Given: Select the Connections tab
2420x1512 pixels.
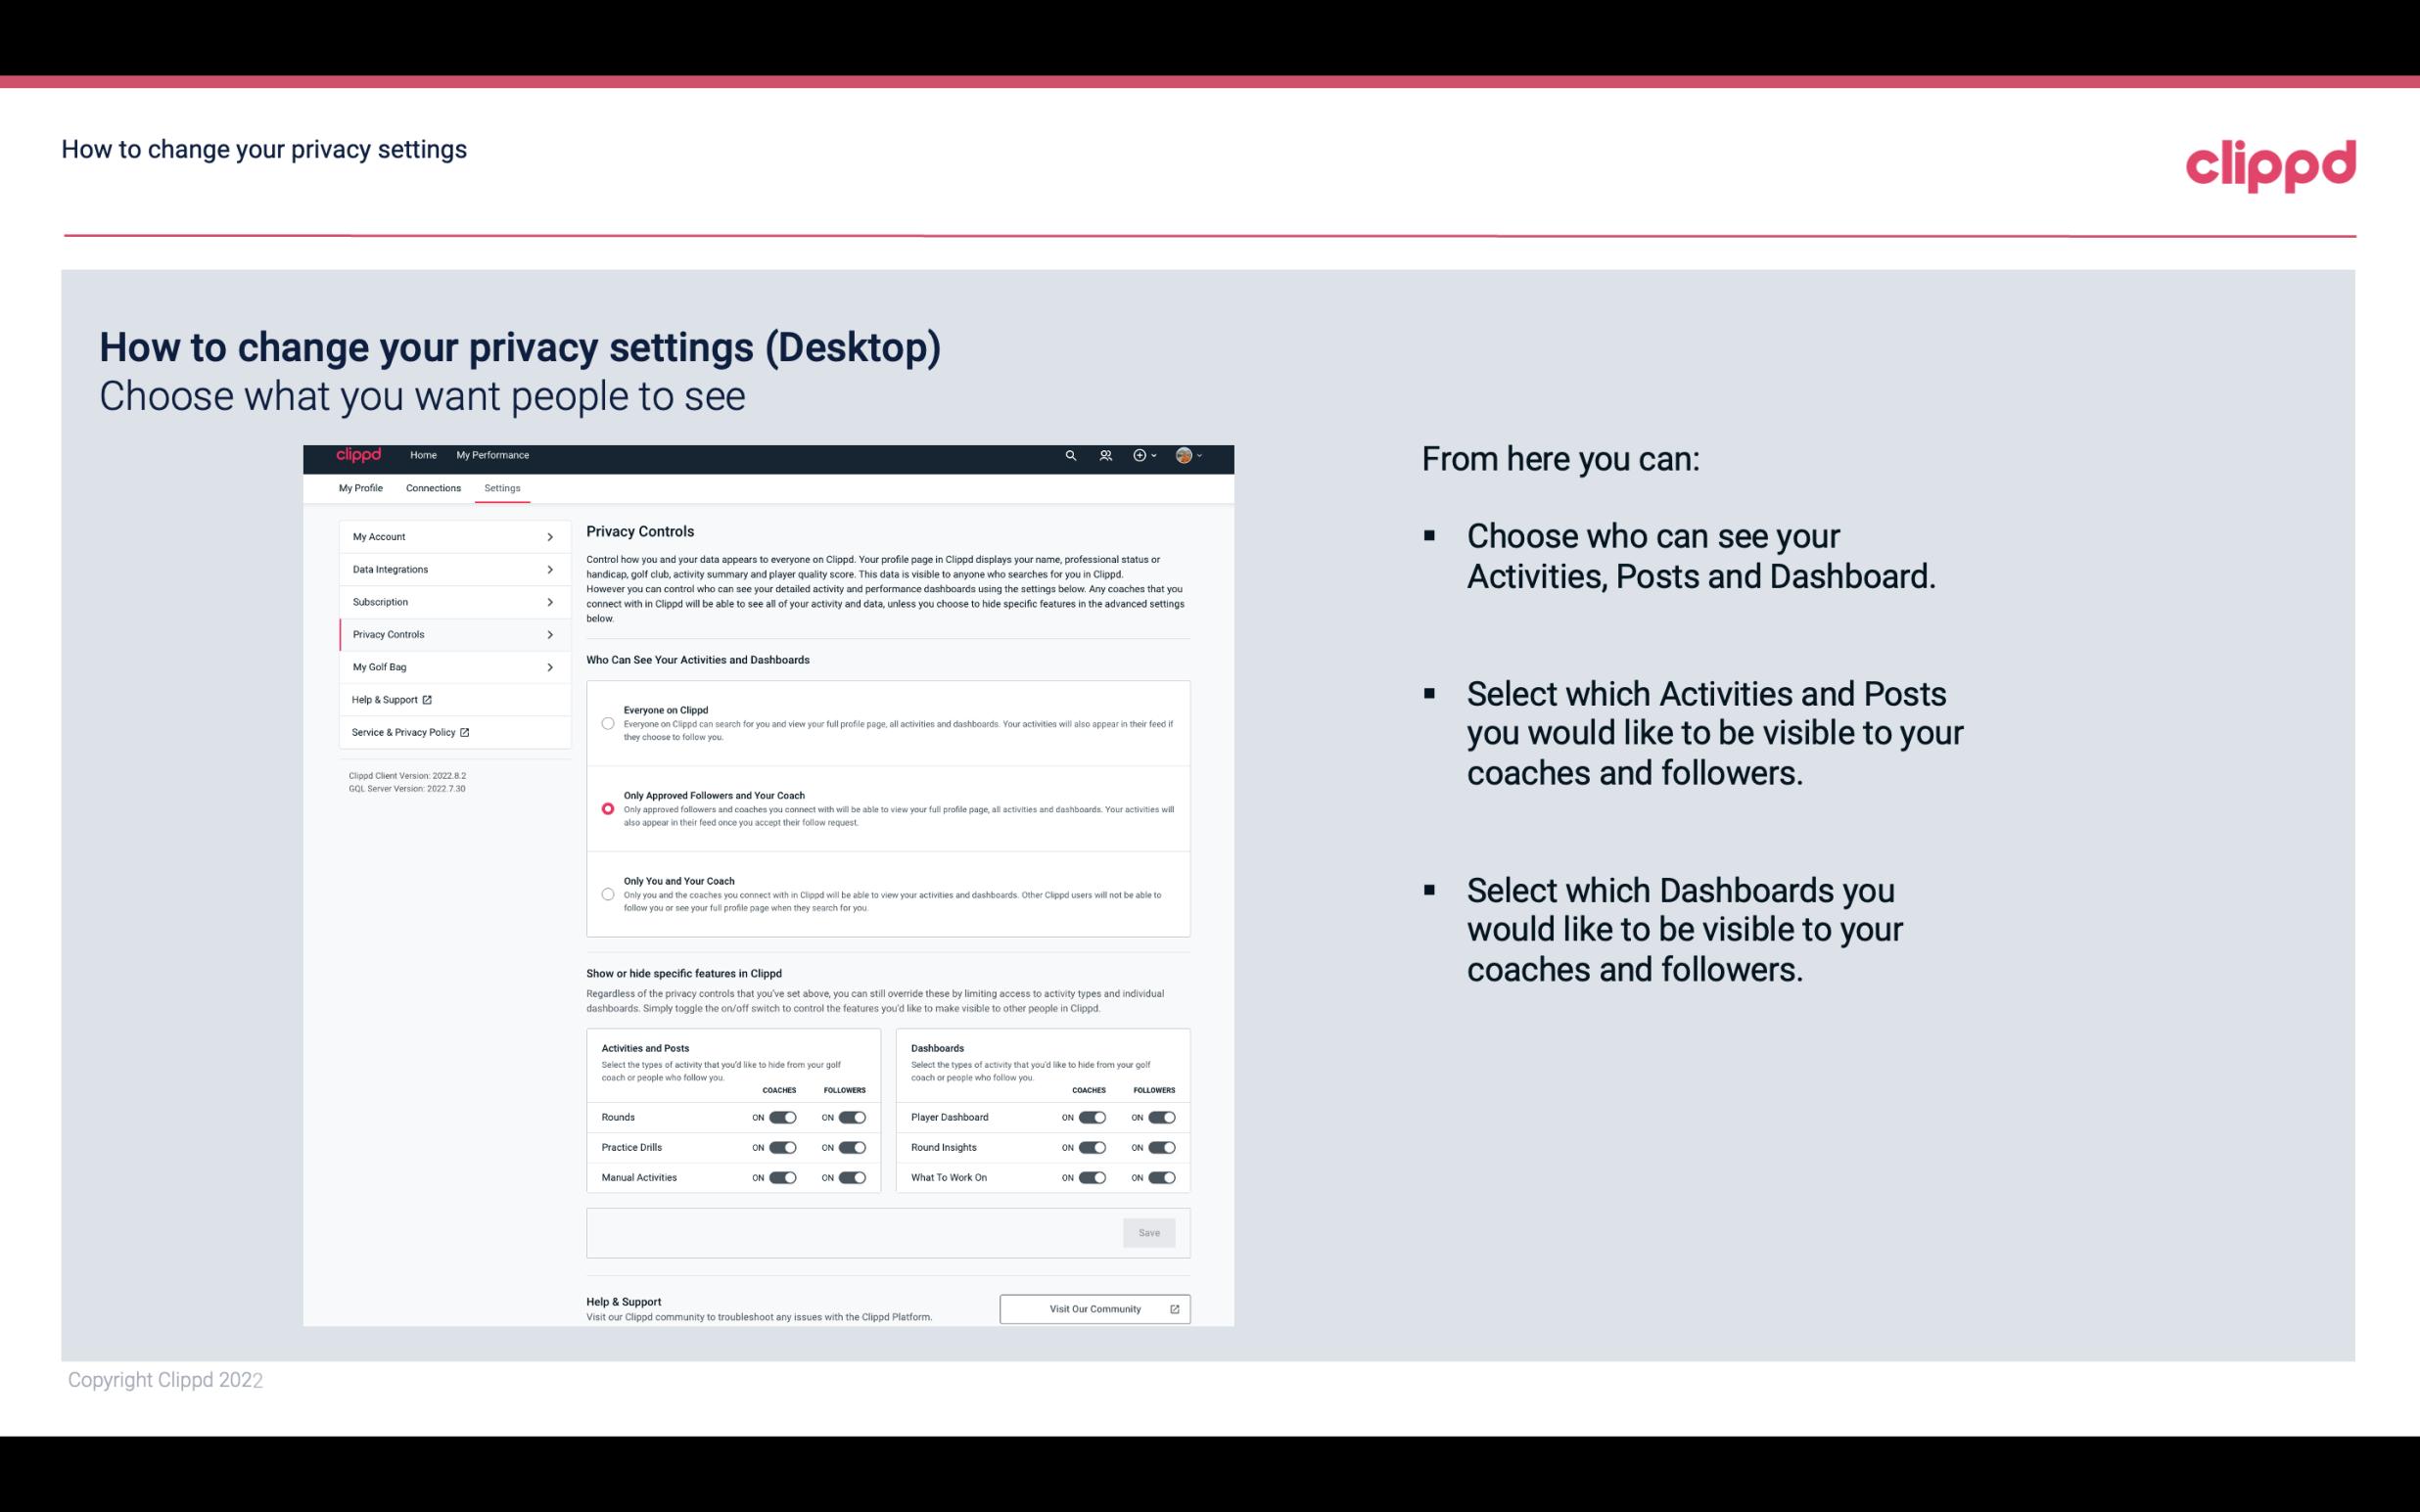Looking at the screenshot, I should (432, 487).
